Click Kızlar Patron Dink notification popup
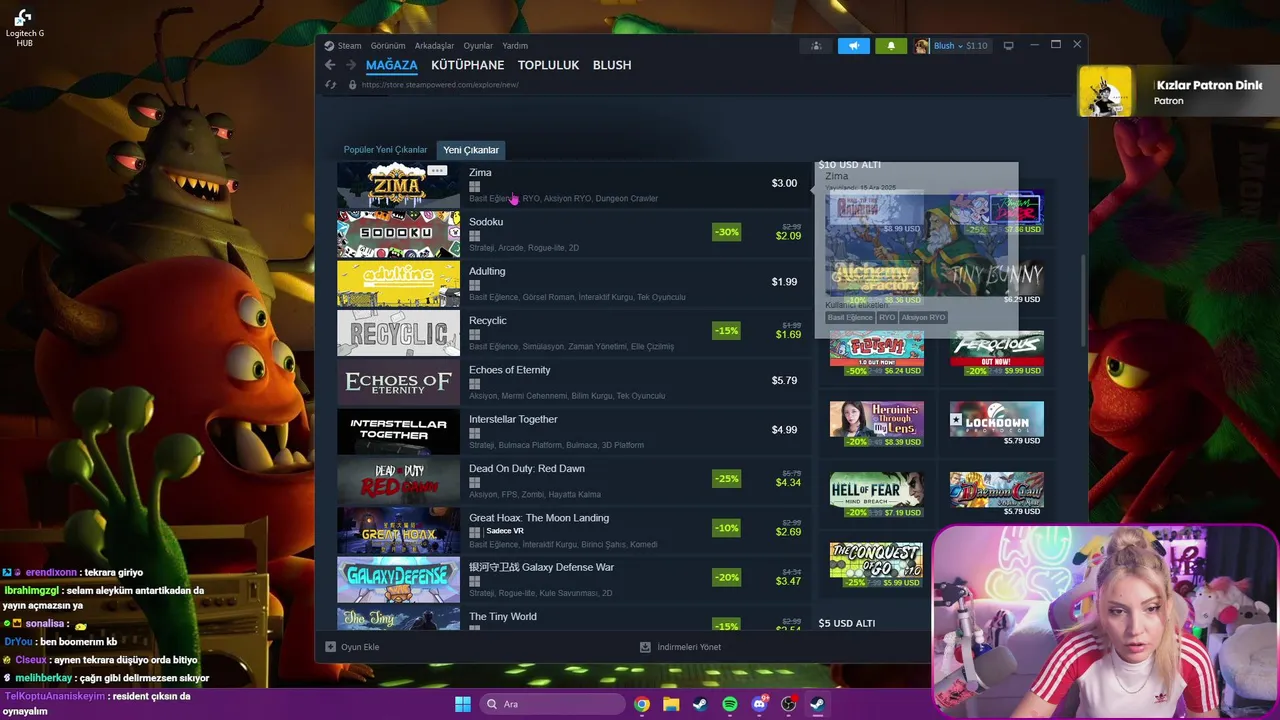 (1178, 92)
